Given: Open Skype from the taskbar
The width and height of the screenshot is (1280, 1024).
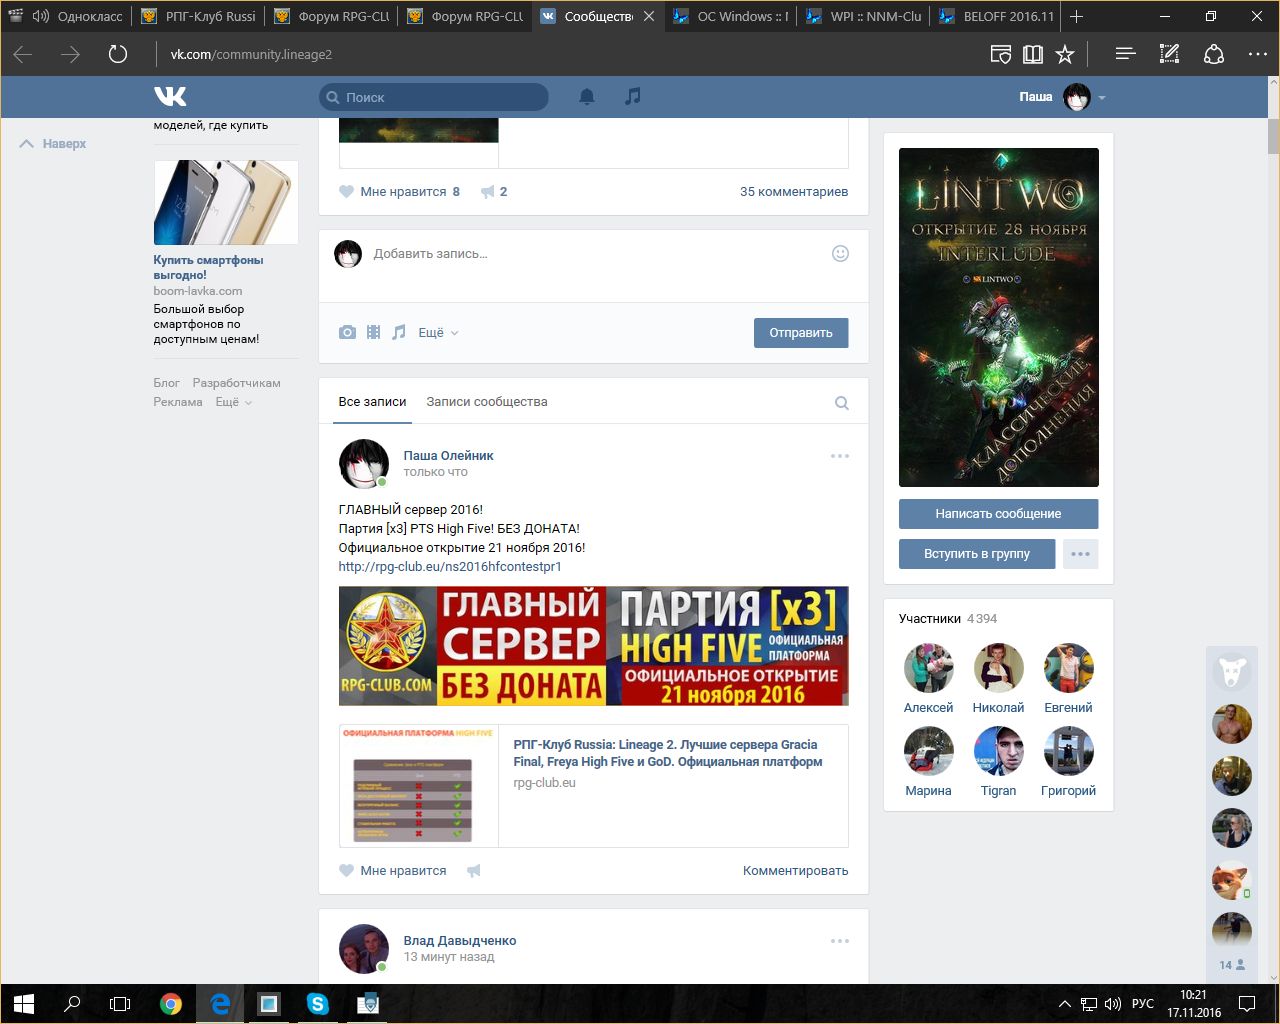Looking at the screenshot, I should coord(318,1003).
